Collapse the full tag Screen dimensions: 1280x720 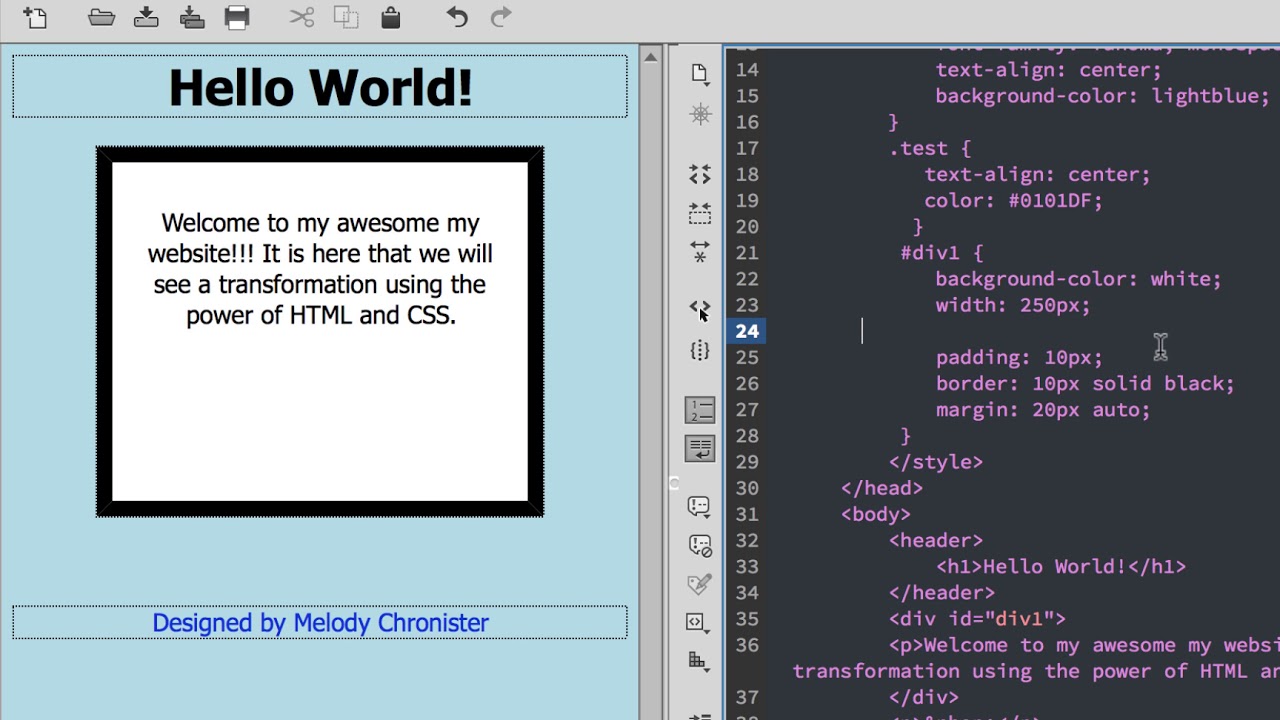tap(700, 175)
